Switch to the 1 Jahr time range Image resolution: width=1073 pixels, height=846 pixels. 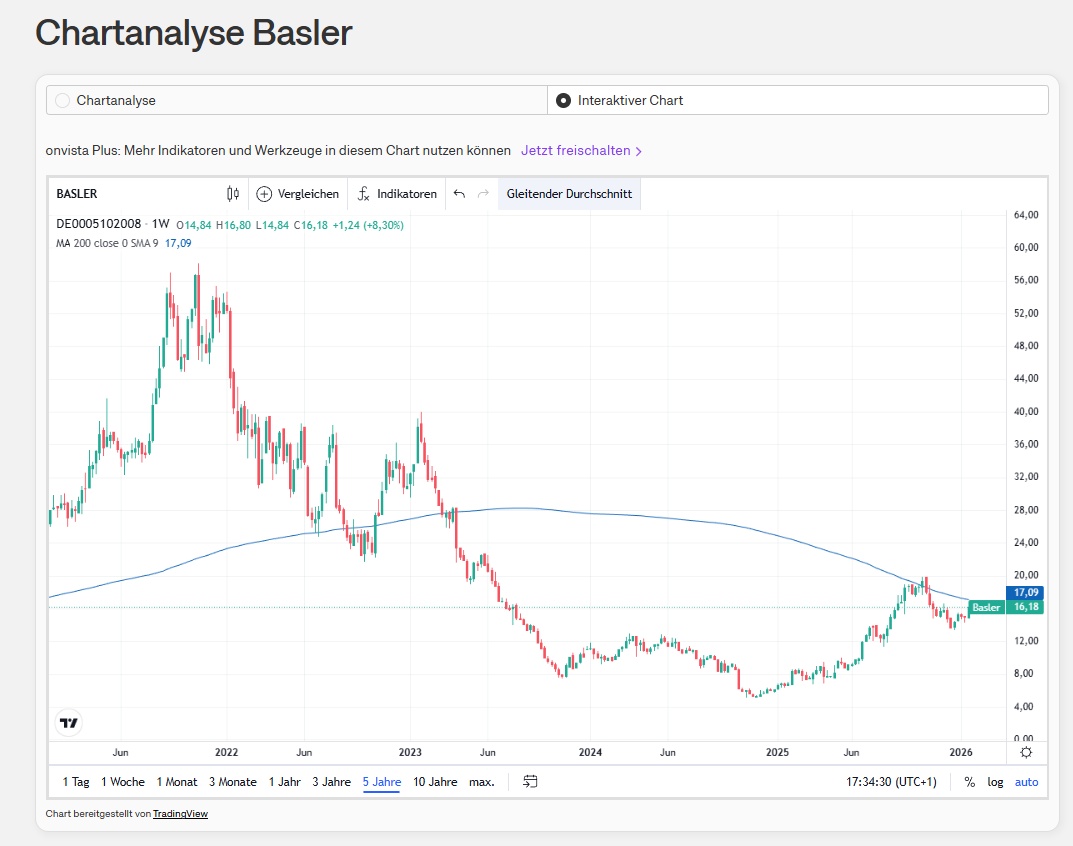(x=284, y=782)
